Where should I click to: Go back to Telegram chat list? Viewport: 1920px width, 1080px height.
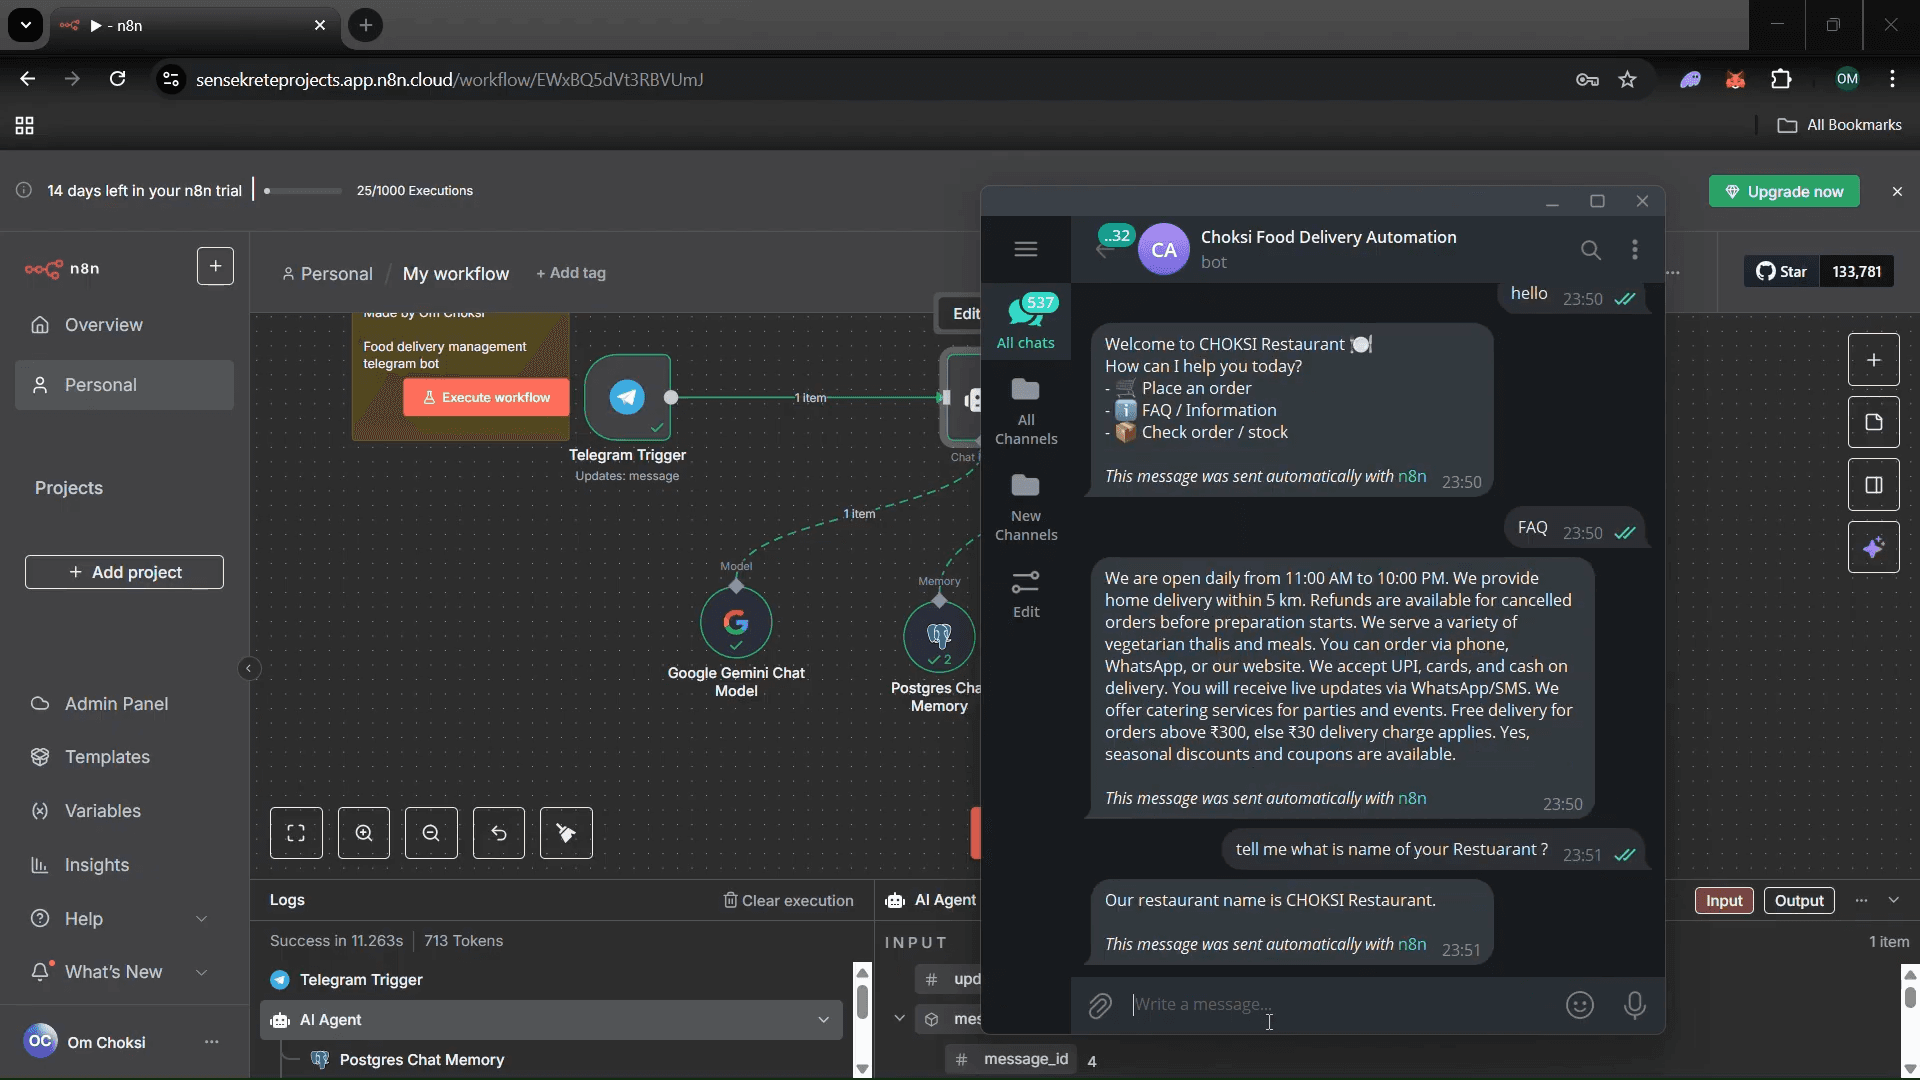coord(1104,250)
